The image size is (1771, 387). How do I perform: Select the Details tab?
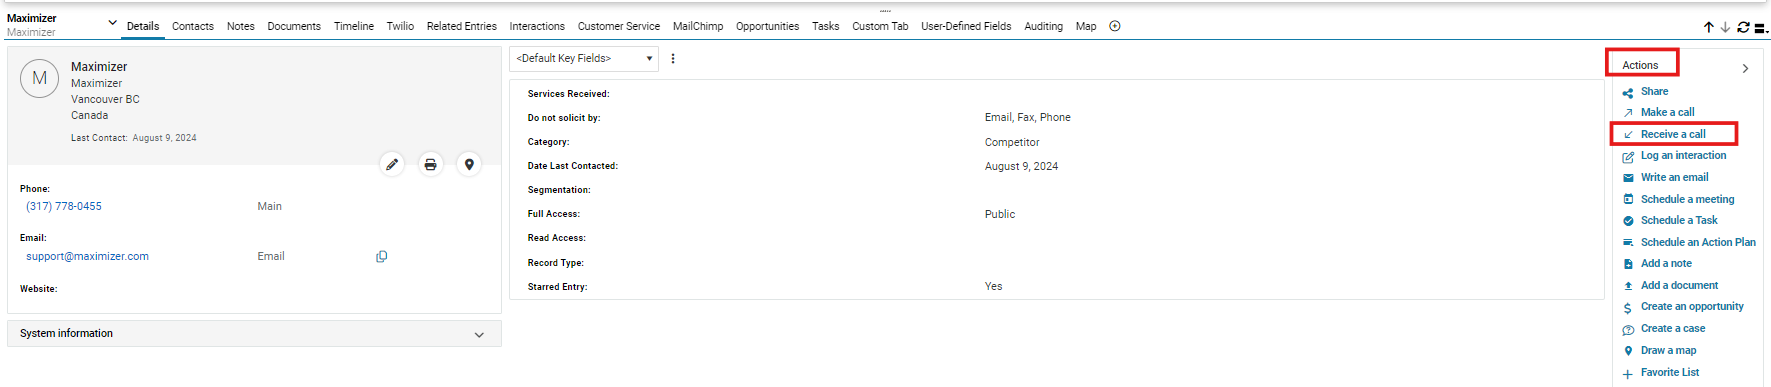click(x=143, y=26)
